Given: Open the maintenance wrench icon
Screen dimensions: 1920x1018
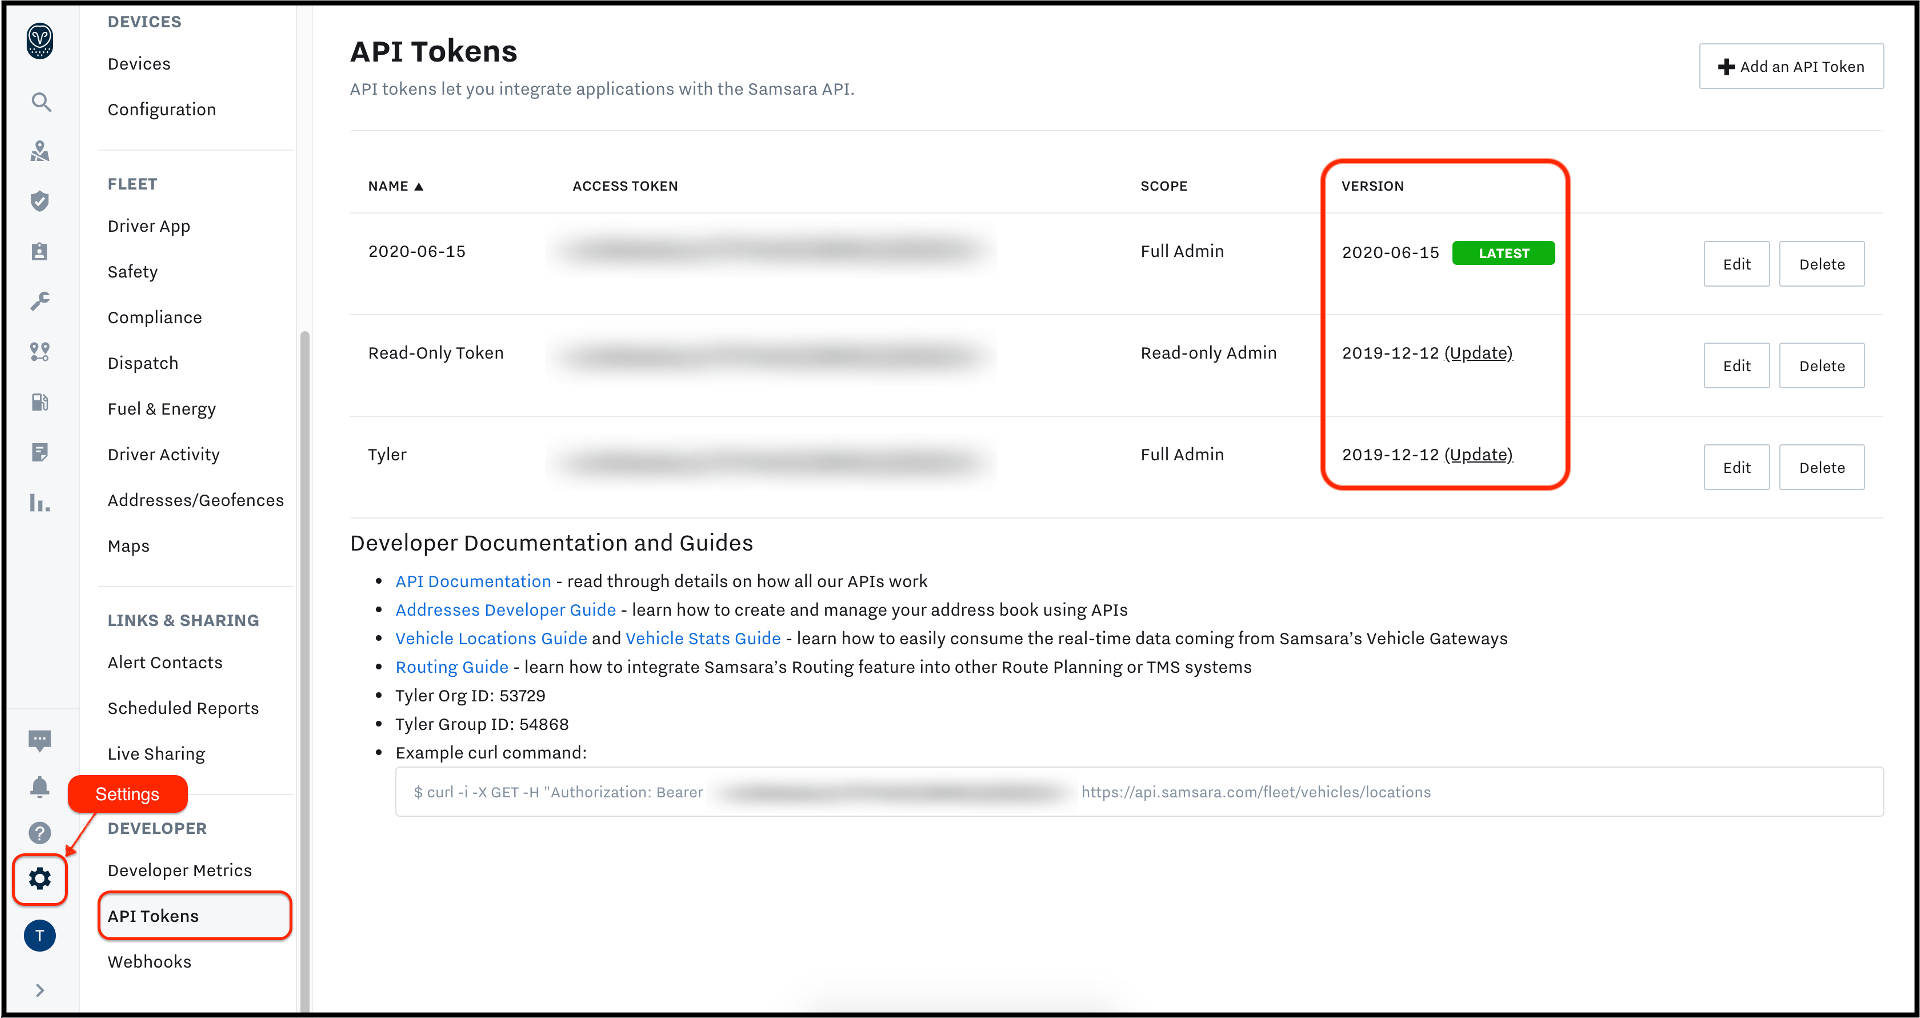Looking at the screenshot, I should click(40, 301).
